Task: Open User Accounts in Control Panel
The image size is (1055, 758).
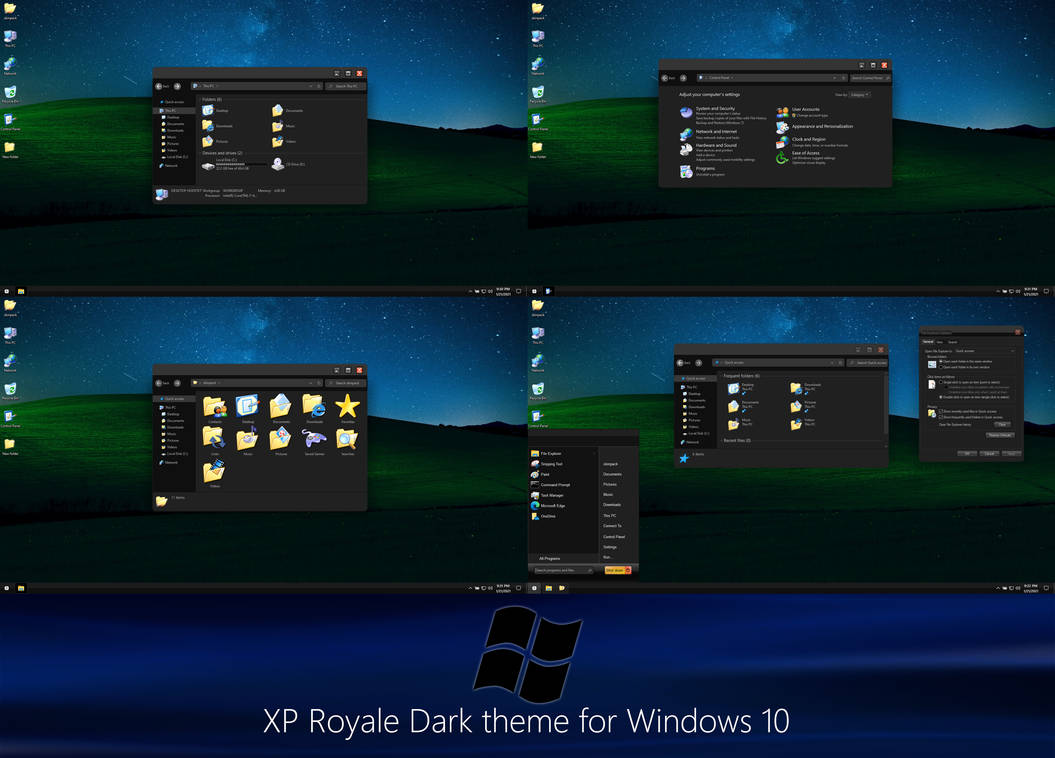Action: pyautogui.click(x=805, y=109)
